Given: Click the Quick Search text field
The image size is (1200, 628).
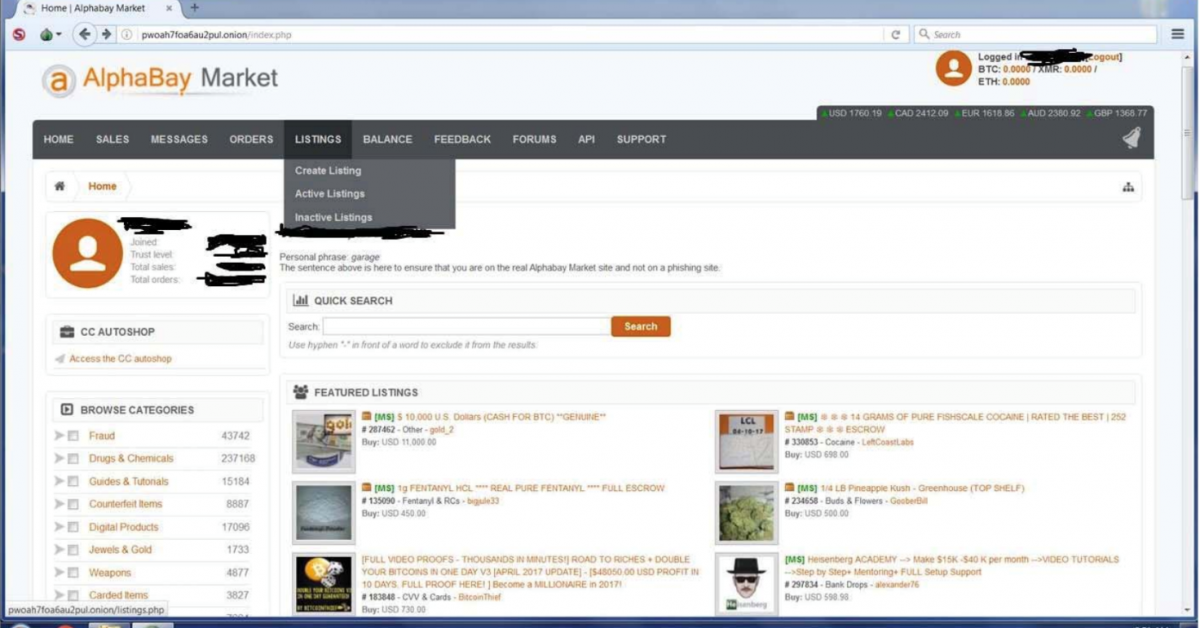Looking at the screenshot, I should pos(466,326).
